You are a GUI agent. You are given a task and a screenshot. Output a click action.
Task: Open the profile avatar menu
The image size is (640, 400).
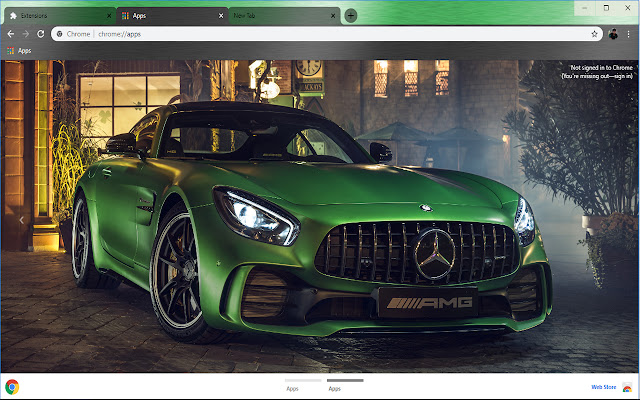(x=613, y=34)
